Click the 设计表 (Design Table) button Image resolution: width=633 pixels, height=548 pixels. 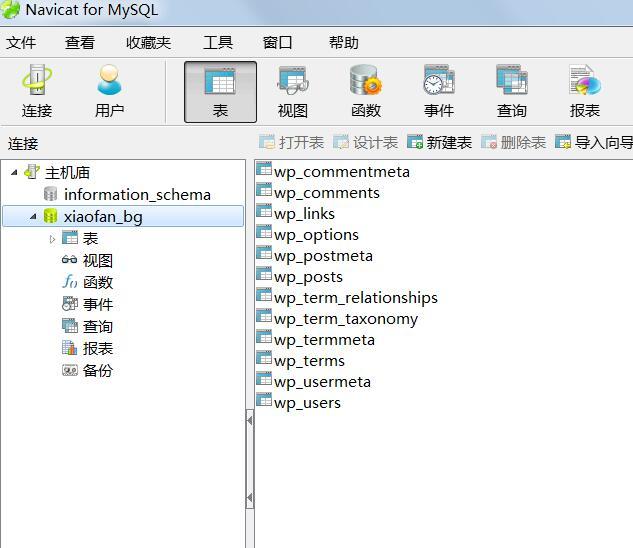[x=366, y=142]
